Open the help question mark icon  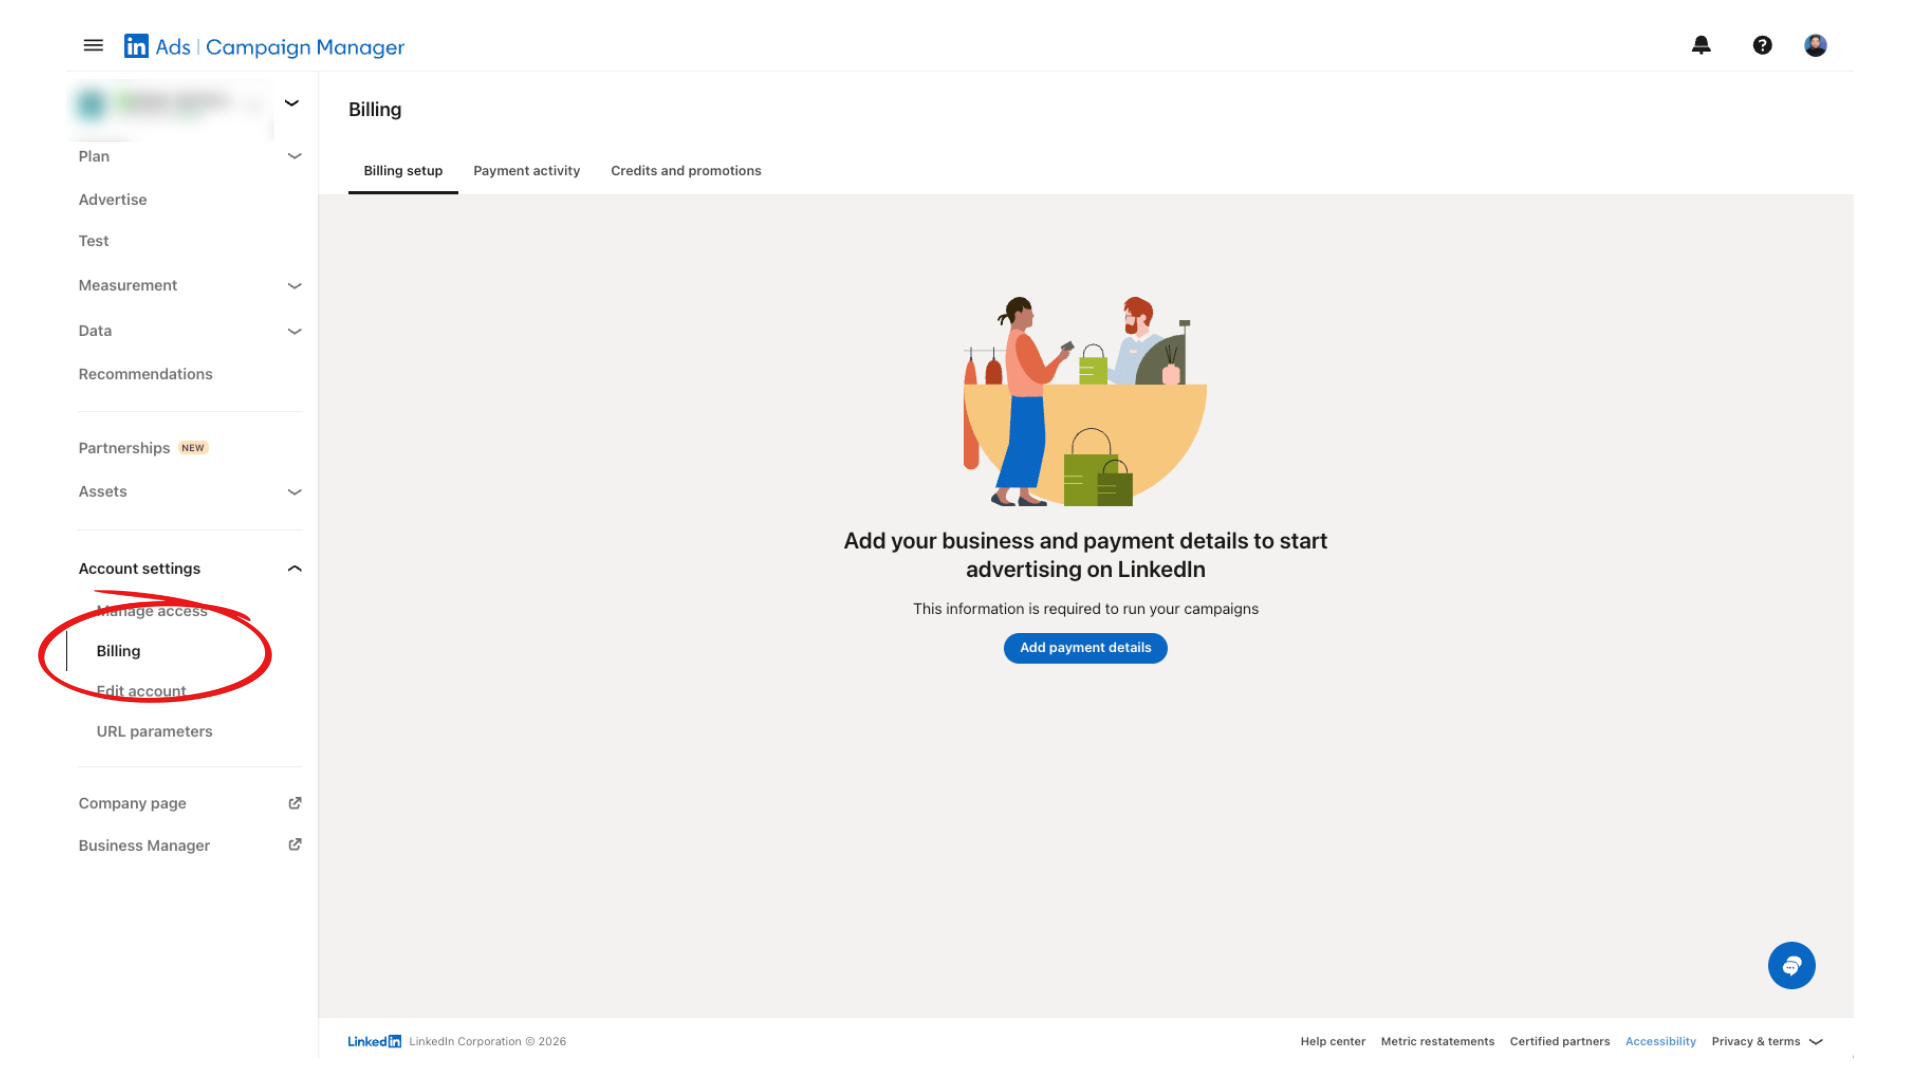click(1762, 45)
